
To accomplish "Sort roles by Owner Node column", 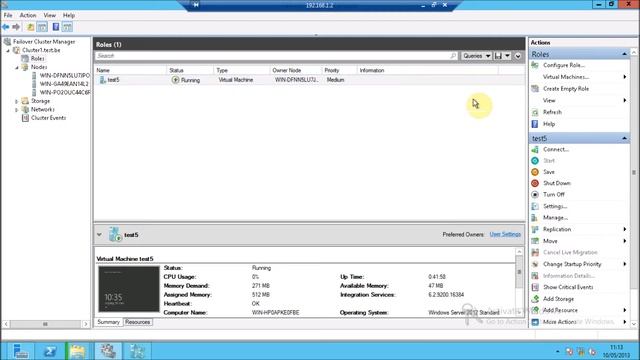I will tap(296, 70).
